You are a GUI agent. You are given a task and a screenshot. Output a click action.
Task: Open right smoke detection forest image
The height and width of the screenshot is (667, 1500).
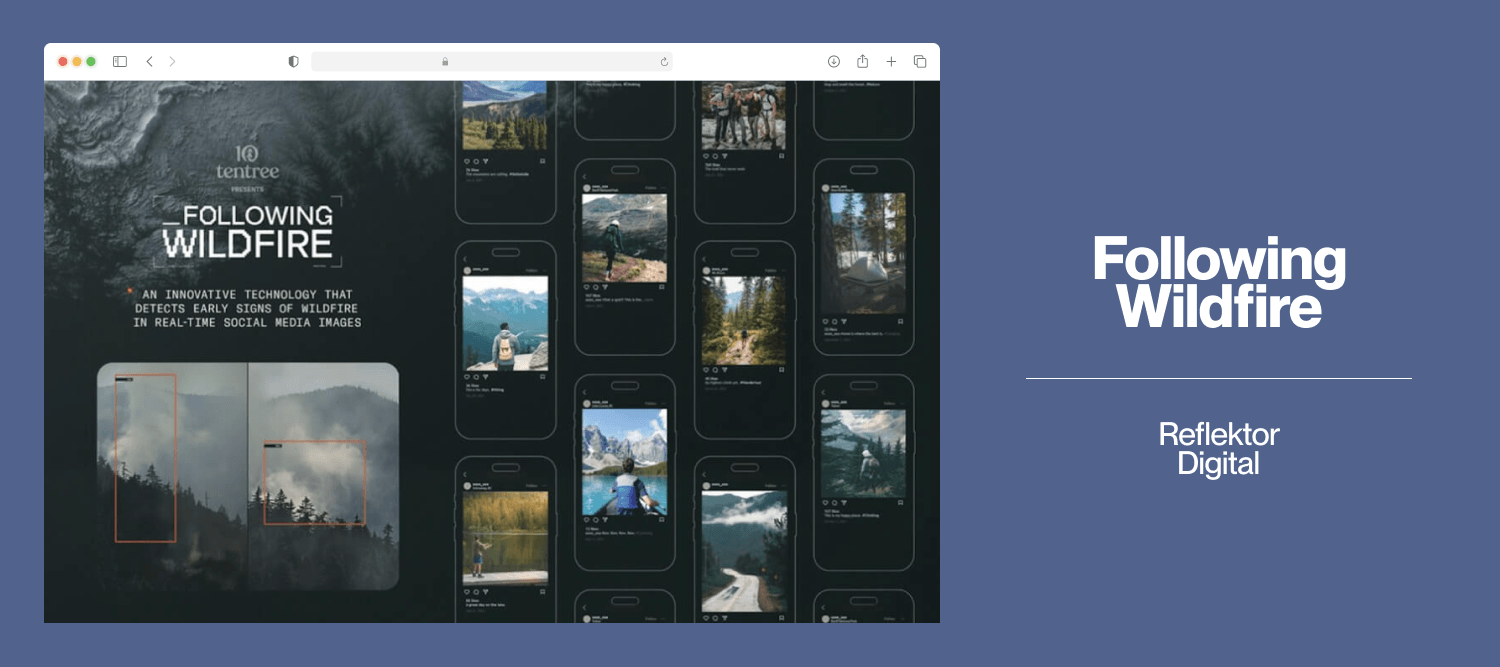324,476
